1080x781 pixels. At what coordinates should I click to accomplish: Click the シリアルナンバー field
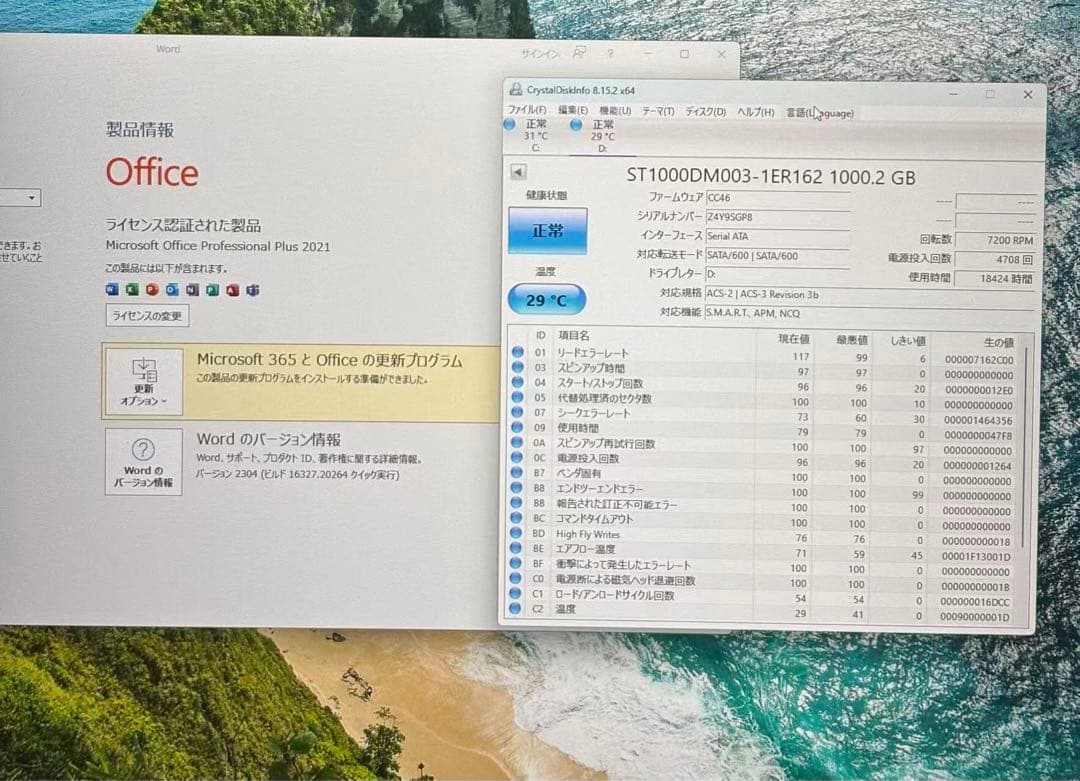[x=777, y=218]
